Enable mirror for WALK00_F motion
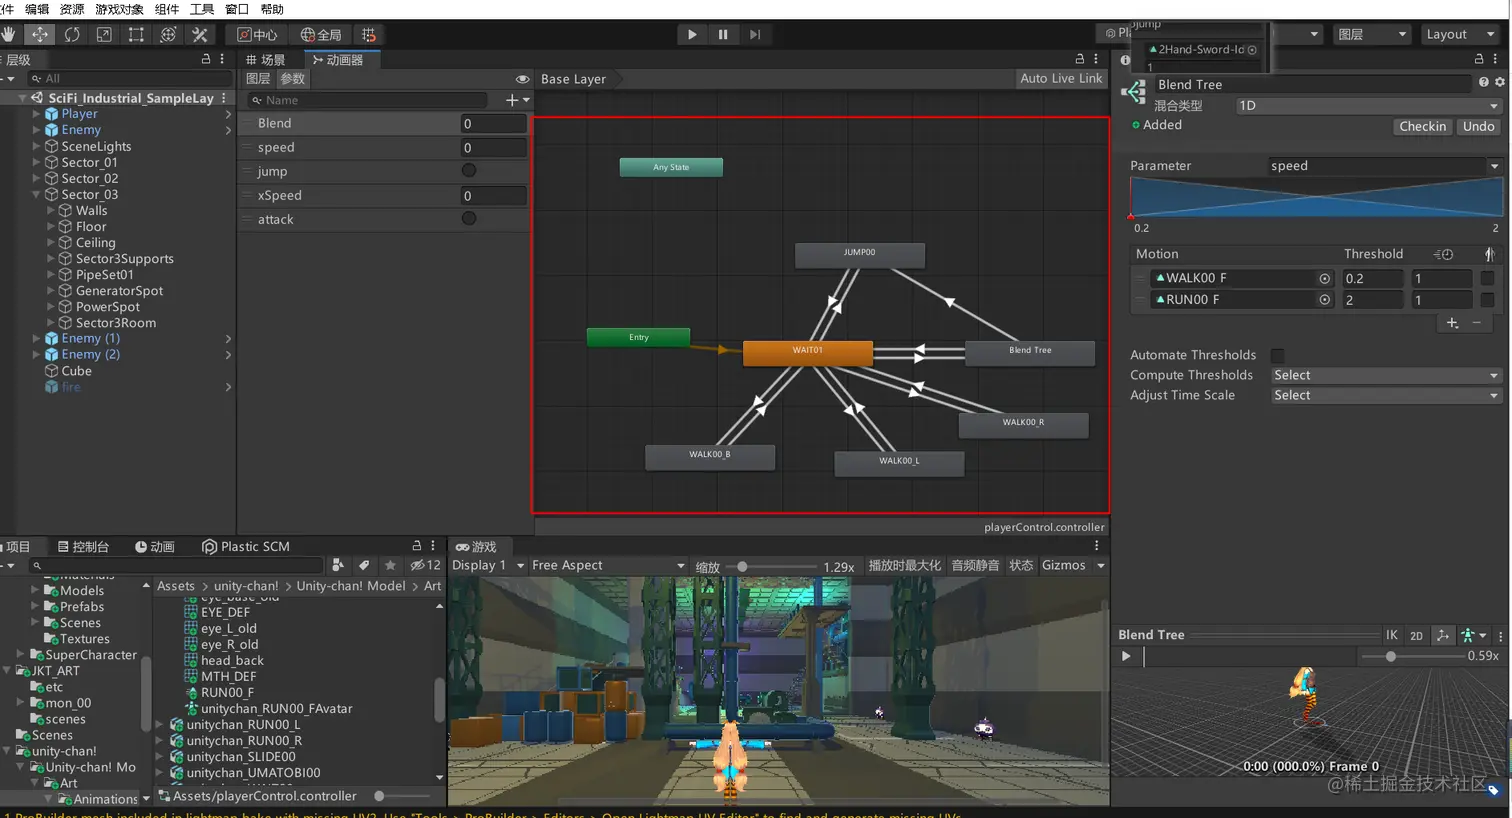This screenshot has height=818, width=1512. pos(1487,278)
